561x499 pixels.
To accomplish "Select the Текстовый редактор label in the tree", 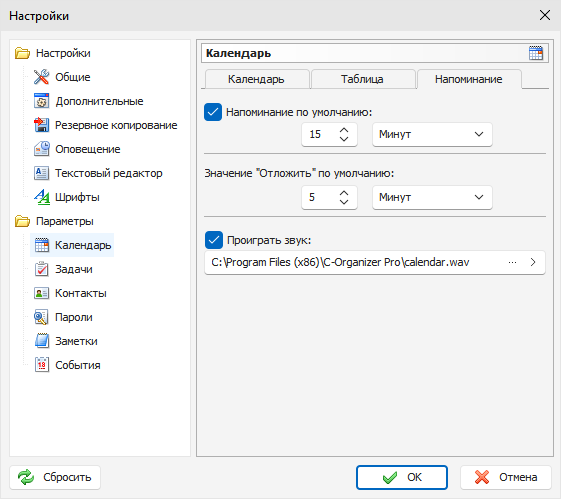I will pyautogui.click(x=109, y=173).
